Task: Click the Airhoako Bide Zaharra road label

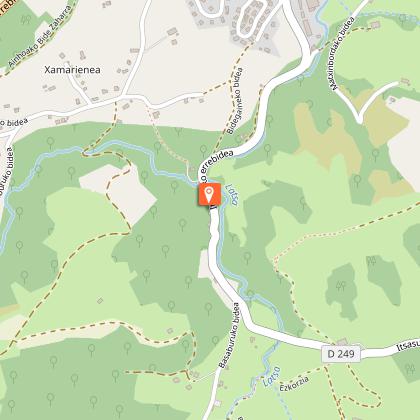Action: click(x=40, y=37)
